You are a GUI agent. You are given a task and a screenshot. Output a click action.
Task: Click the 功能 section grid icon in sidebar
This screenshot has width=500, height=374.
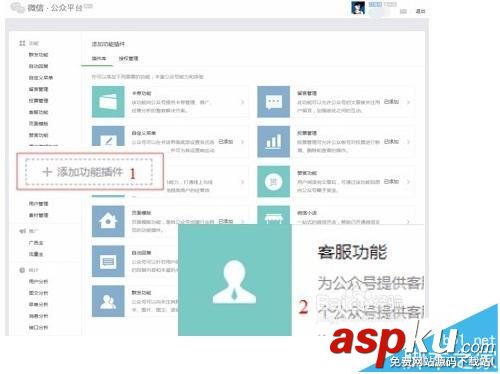[22, 43]
